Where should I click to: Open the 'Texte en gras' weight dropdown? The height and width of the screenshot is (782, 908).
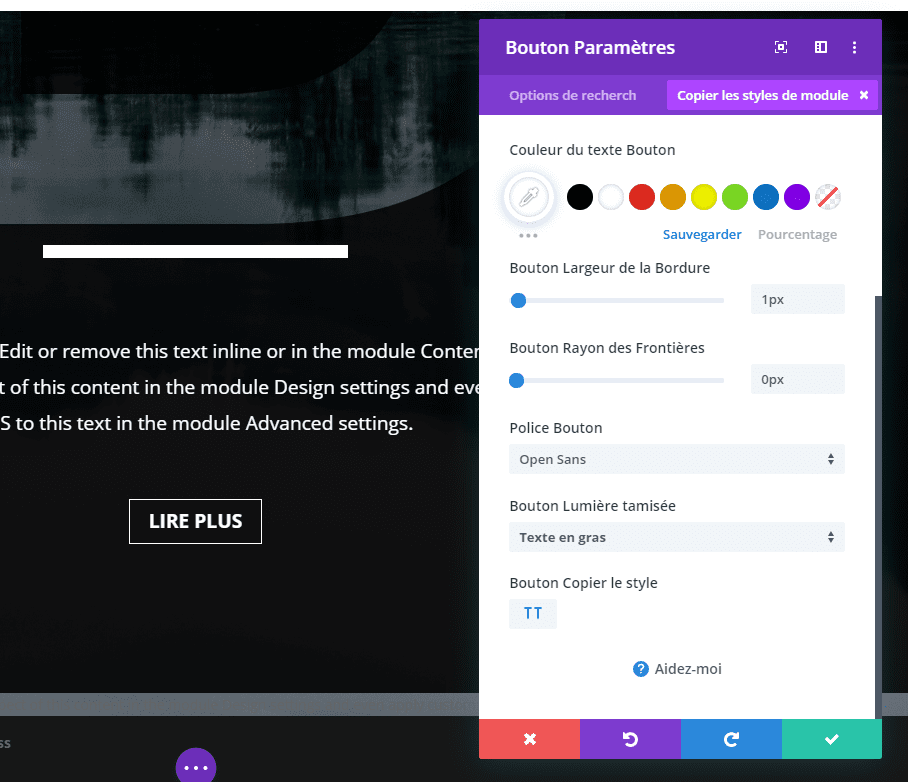(x=677, y=537)
